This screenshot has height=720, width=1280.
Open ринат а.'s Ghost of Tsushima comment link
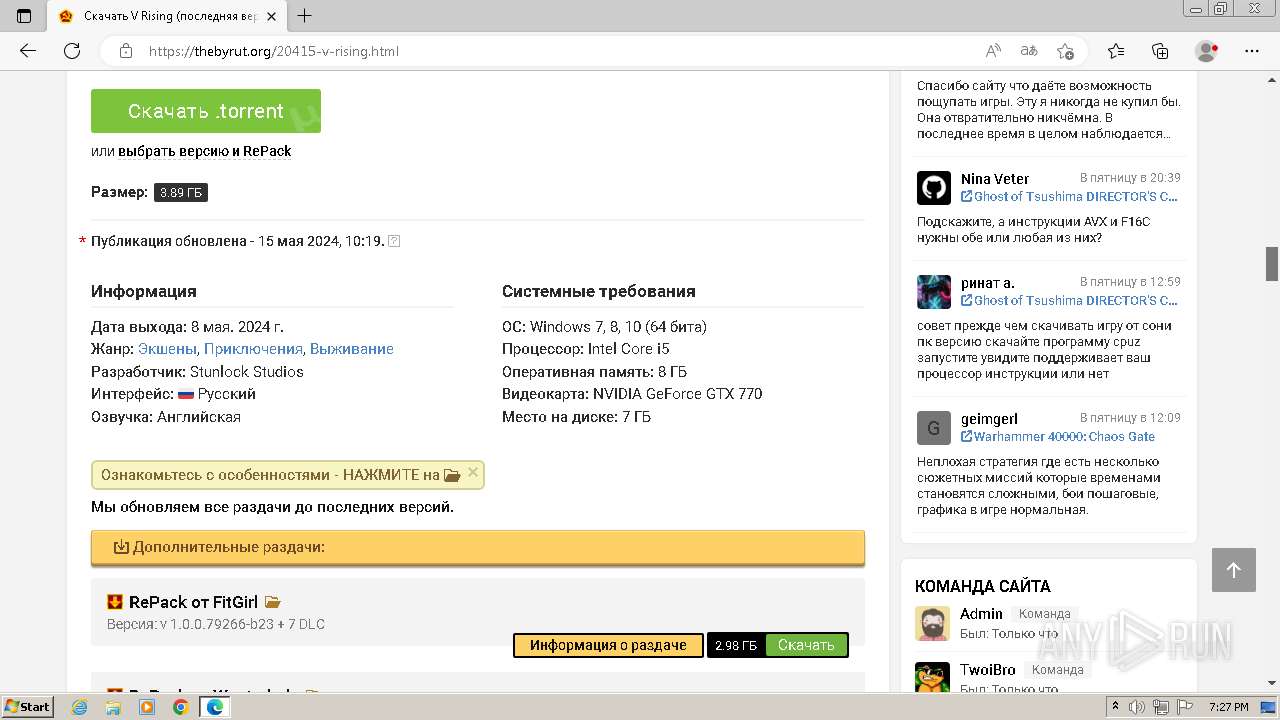coord(1070,301)
